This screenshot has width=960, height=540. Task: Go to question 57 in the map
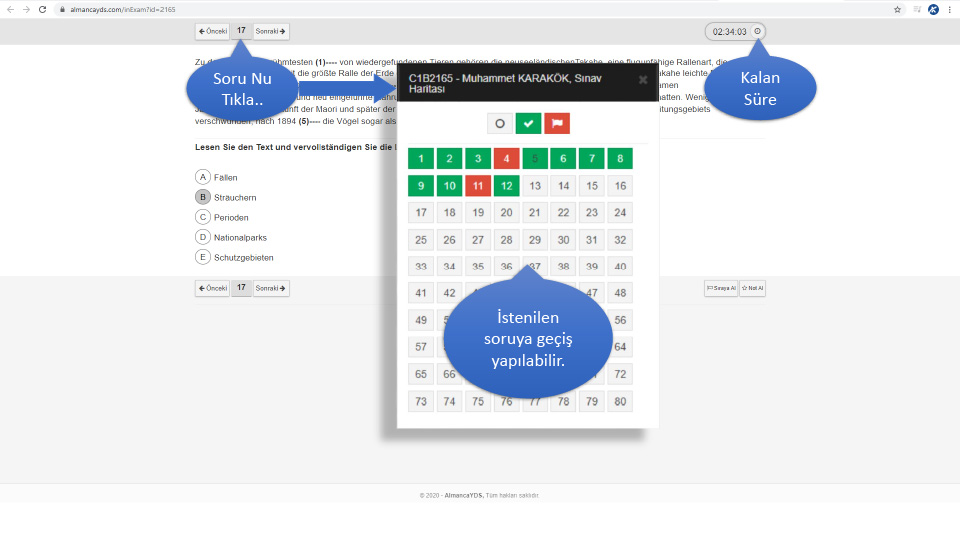point(421,347)
